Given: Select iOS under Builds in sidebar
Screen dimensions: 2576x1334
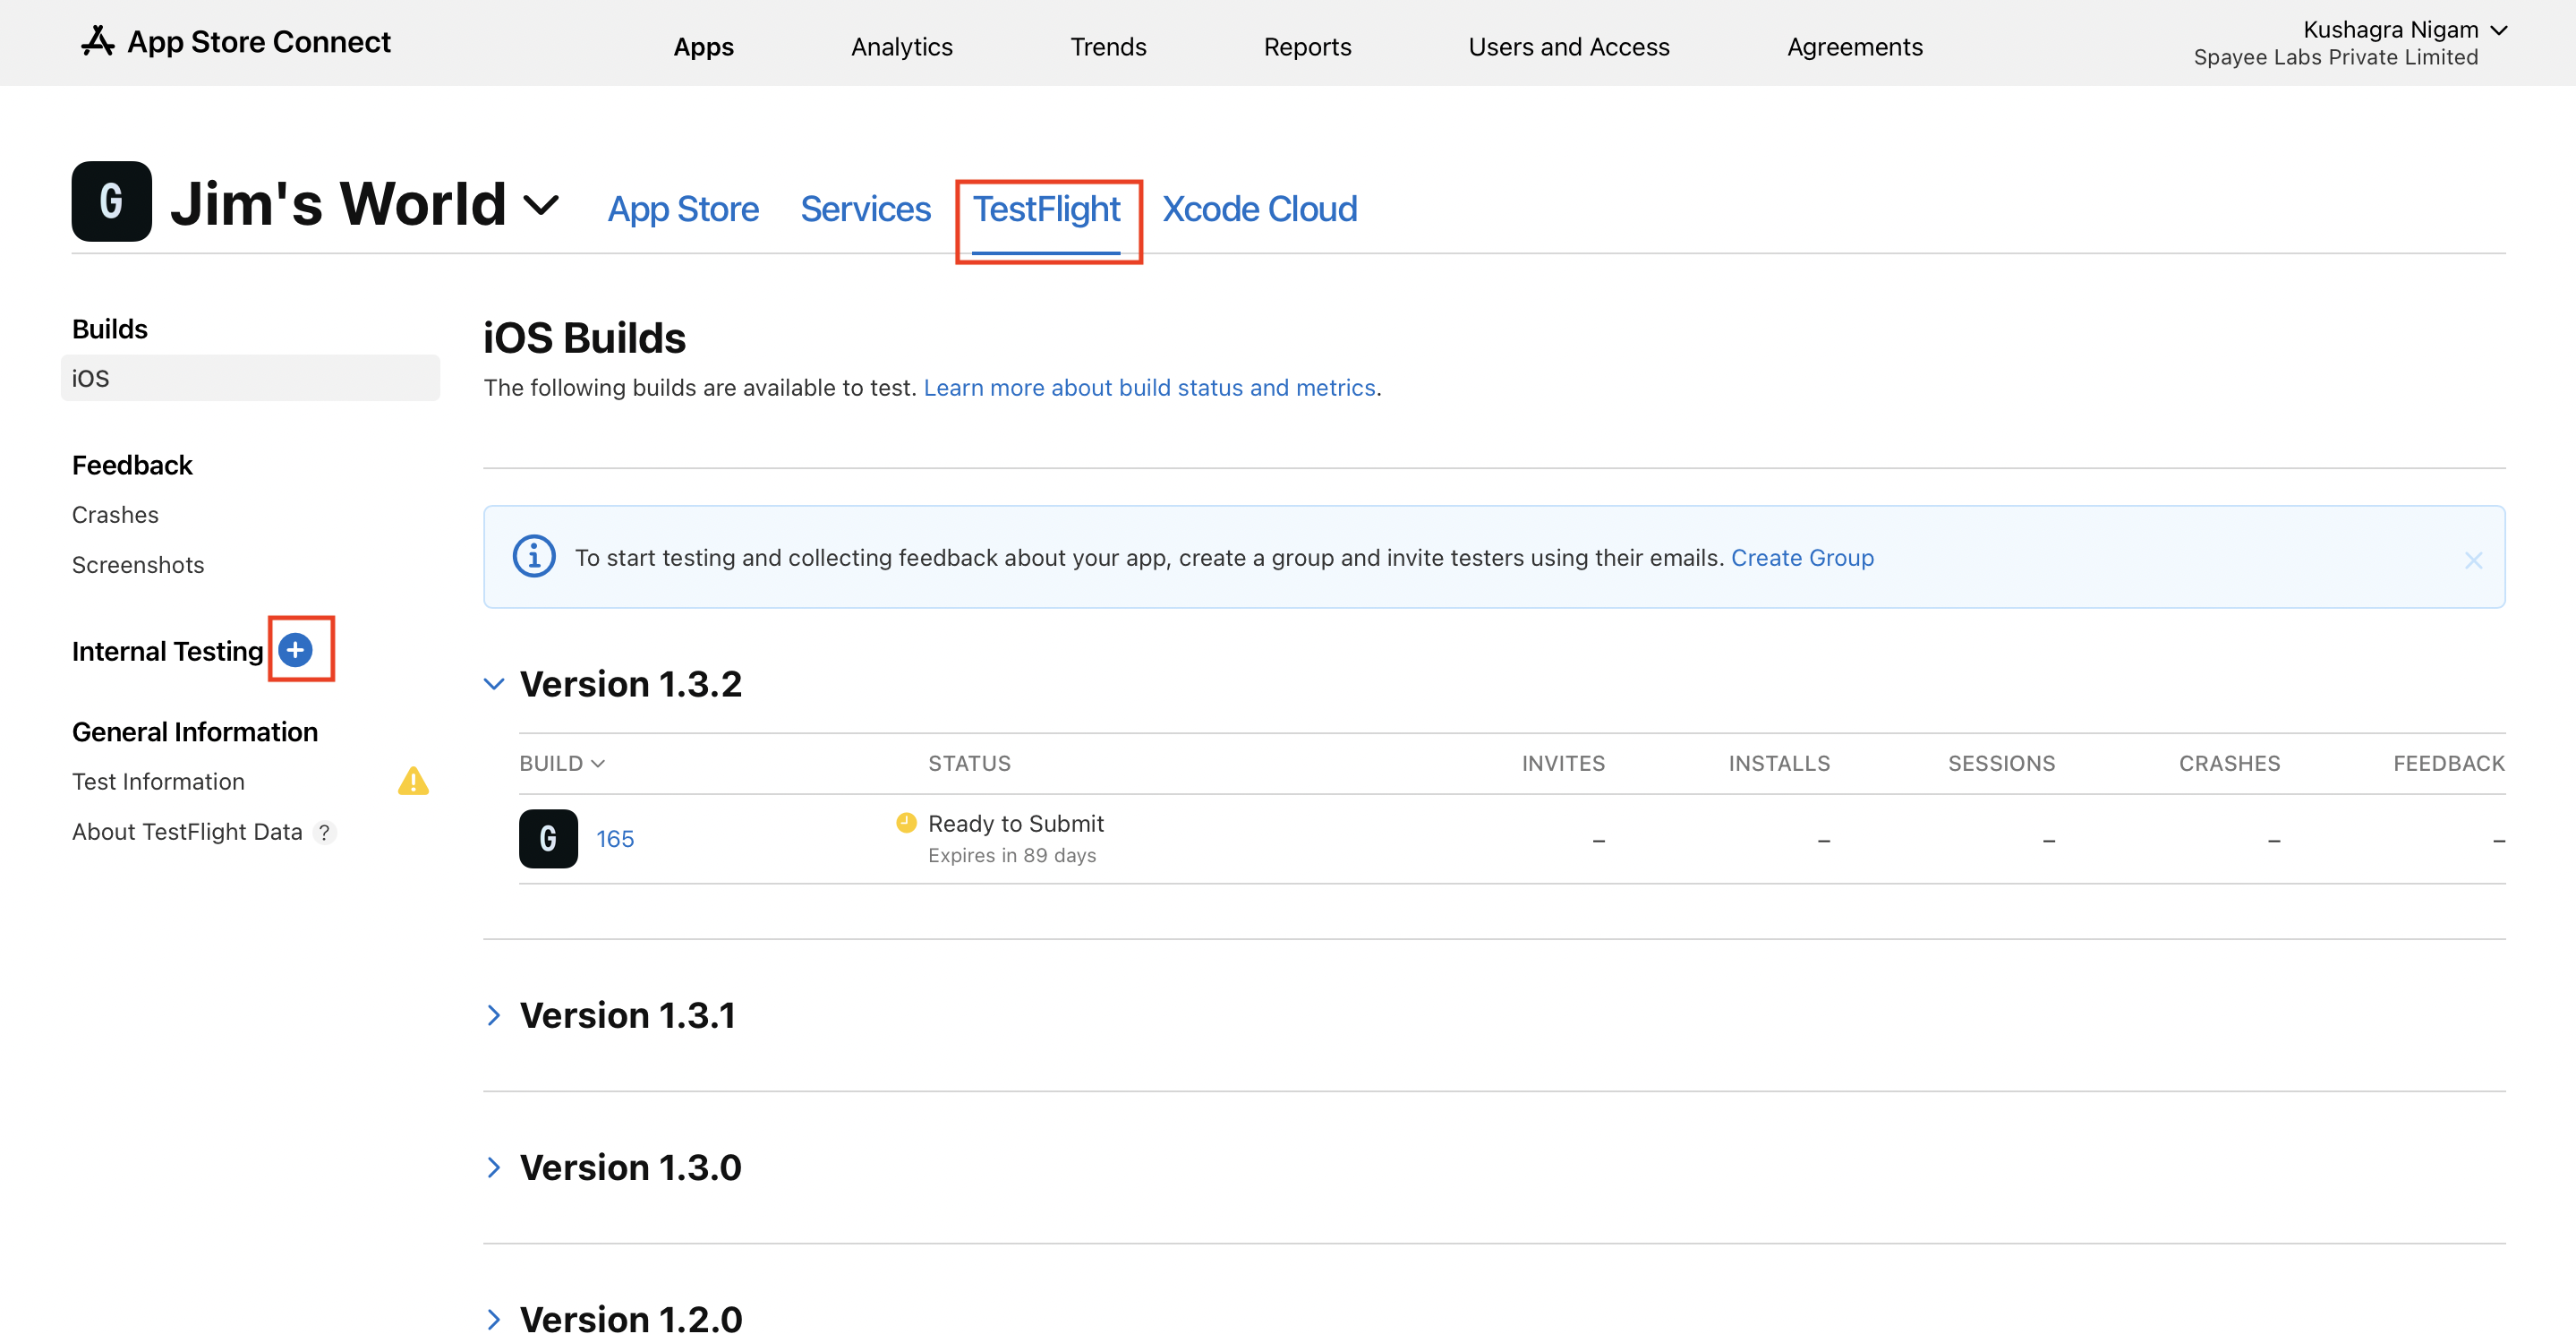Looking at the screenshot, I should 250,378.
